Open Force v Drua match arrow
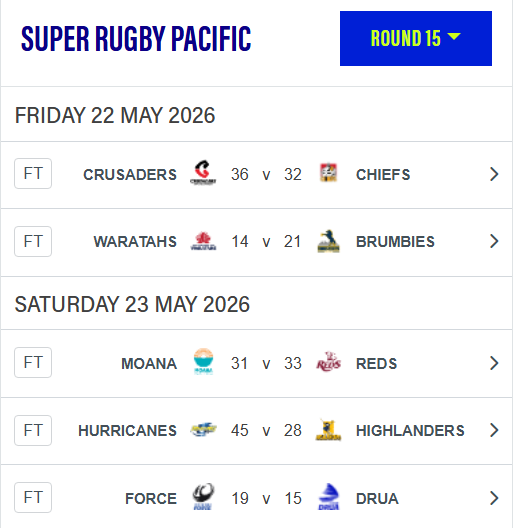This screenshot has height=528, width=513. coord(494,498)
